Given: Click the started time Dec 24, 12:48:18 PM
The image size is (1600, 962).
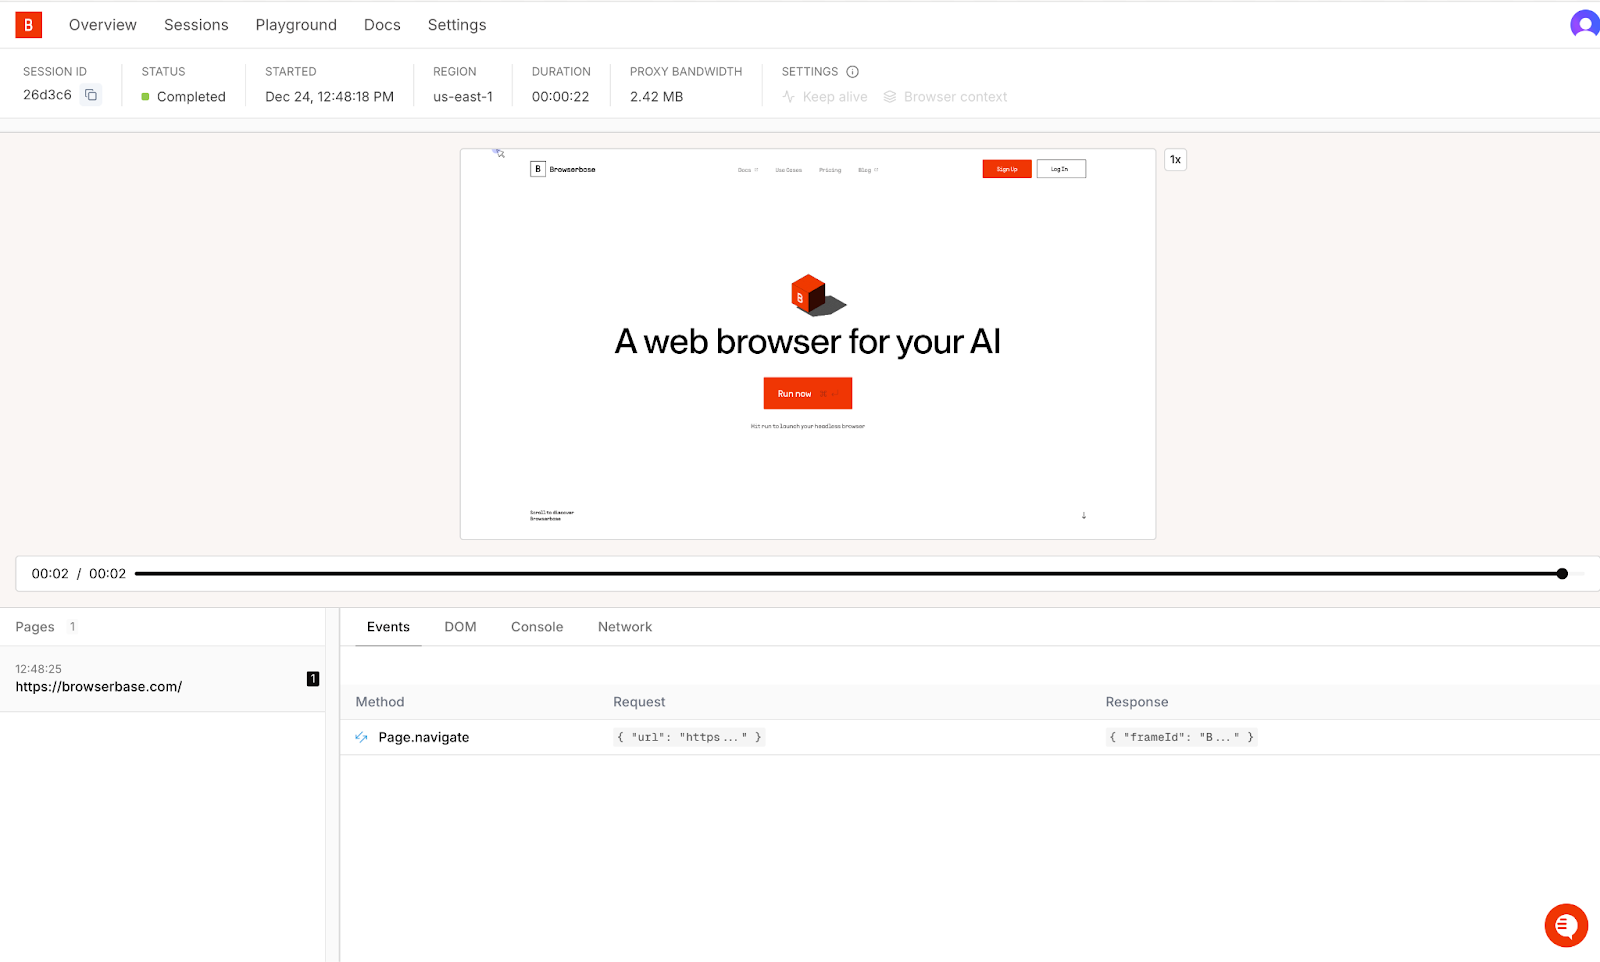Looking at the screenshot, I should 330,97.
